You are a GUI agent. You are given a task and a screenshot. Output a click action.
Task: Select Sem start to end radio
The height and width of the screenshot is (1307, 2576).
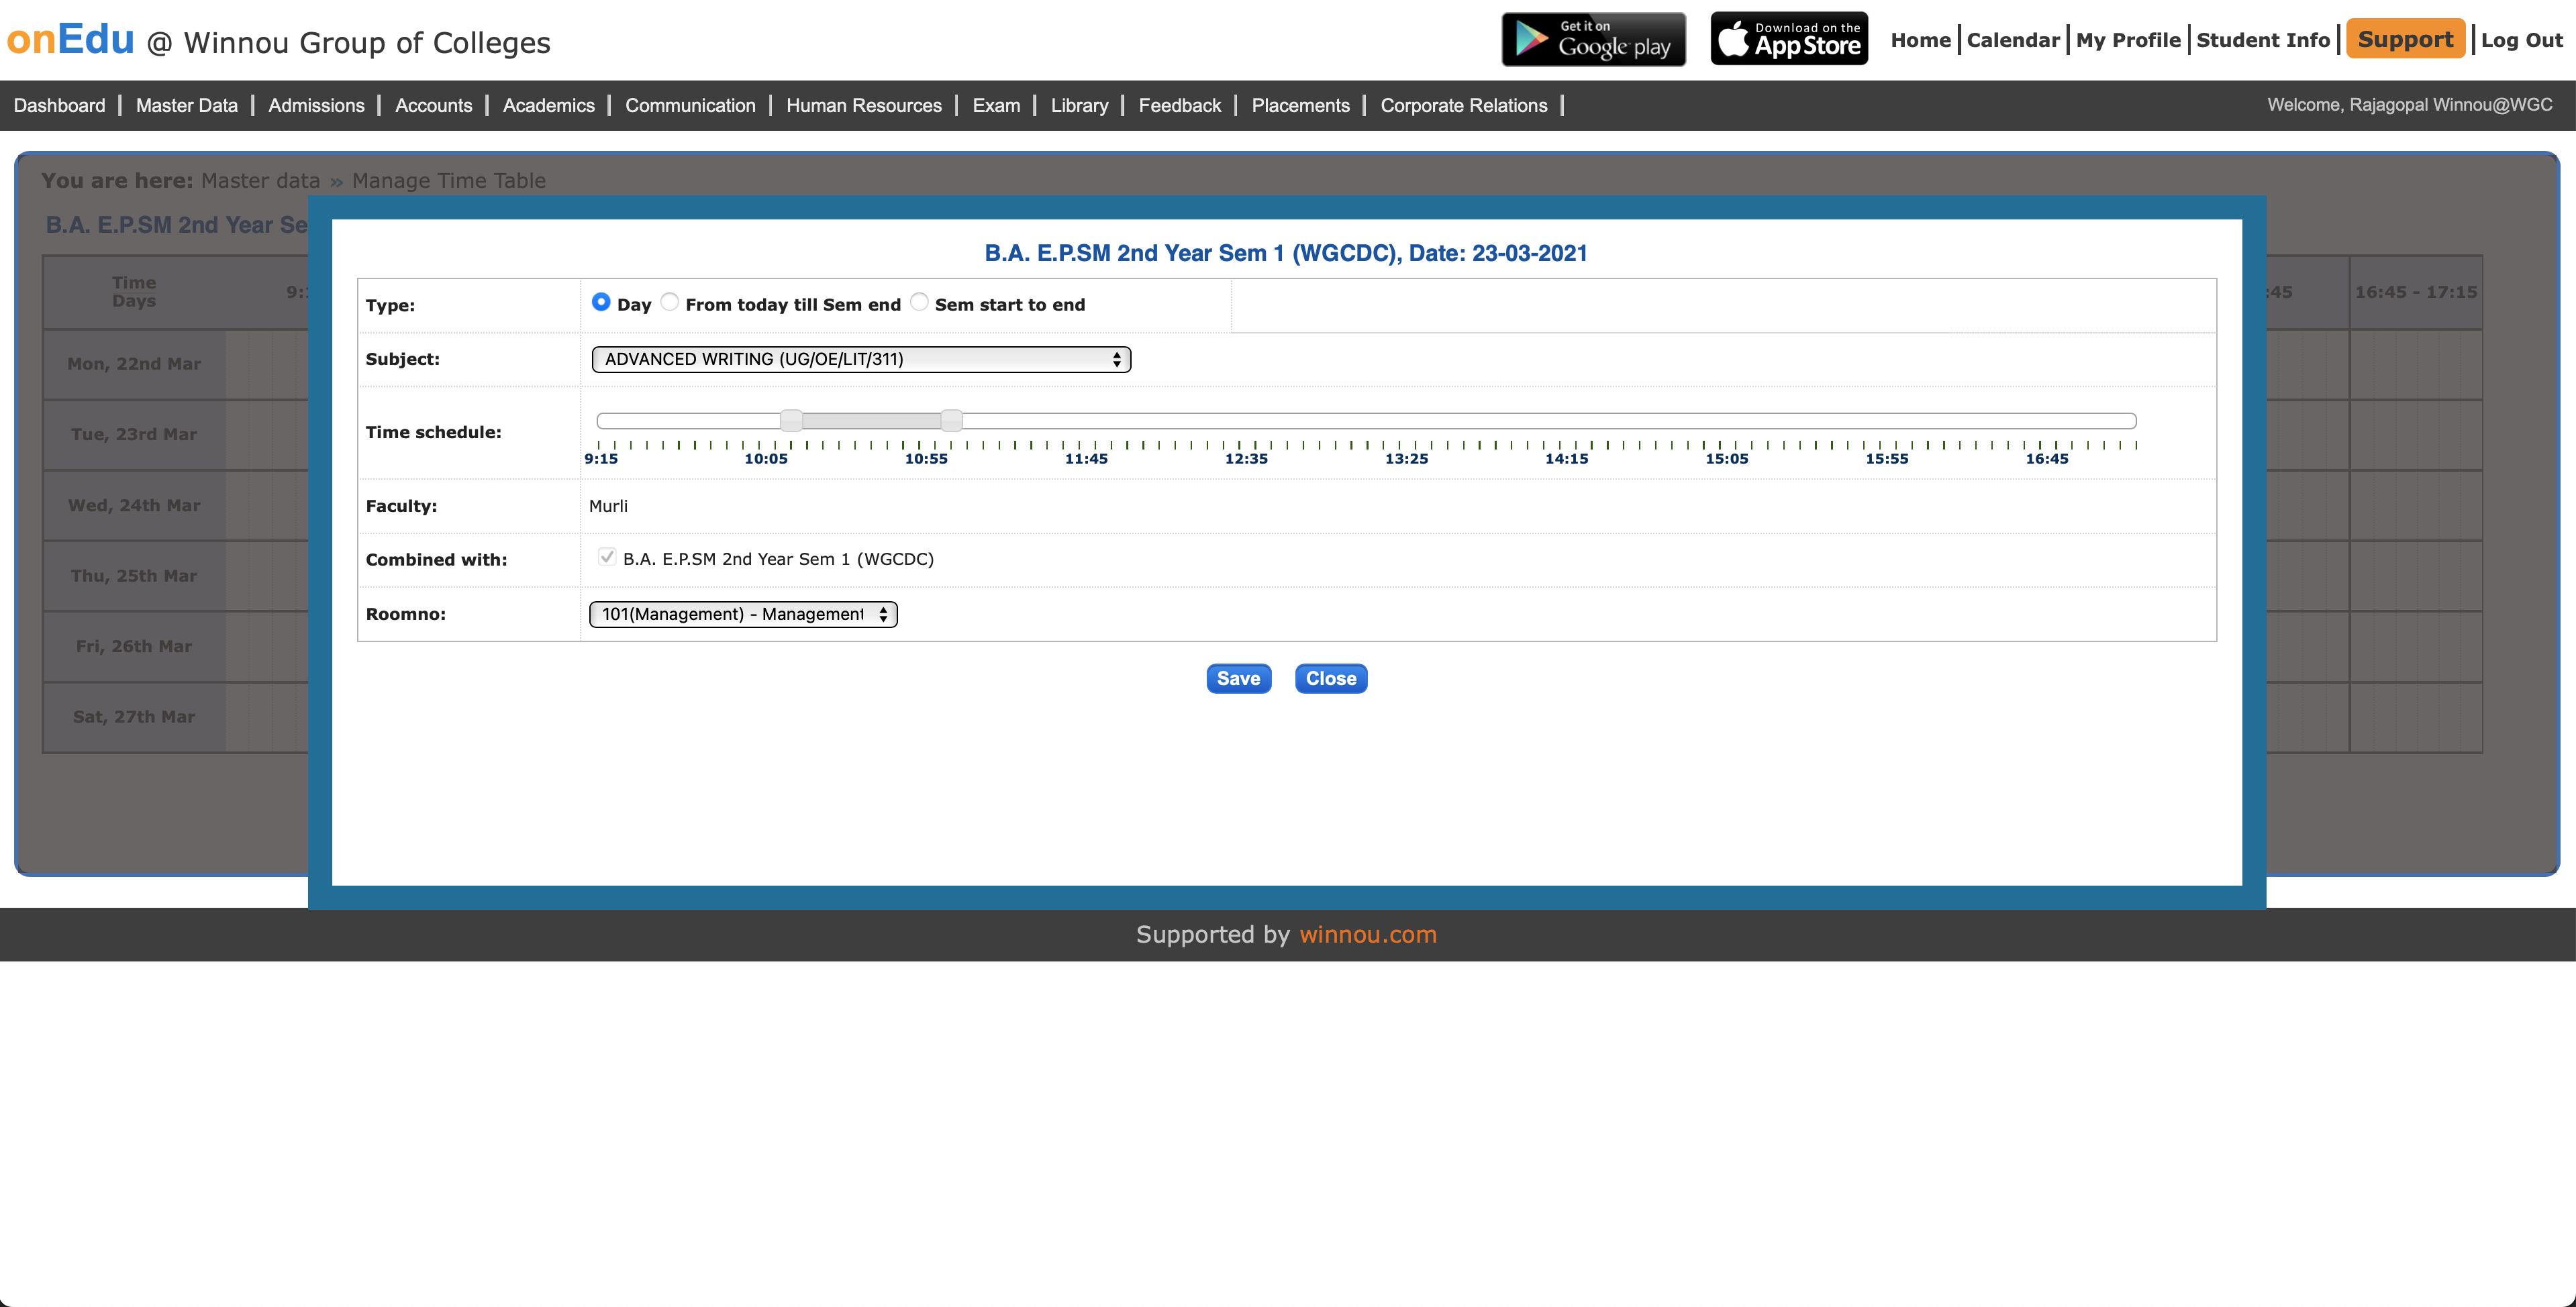click(x=919, y=302)
